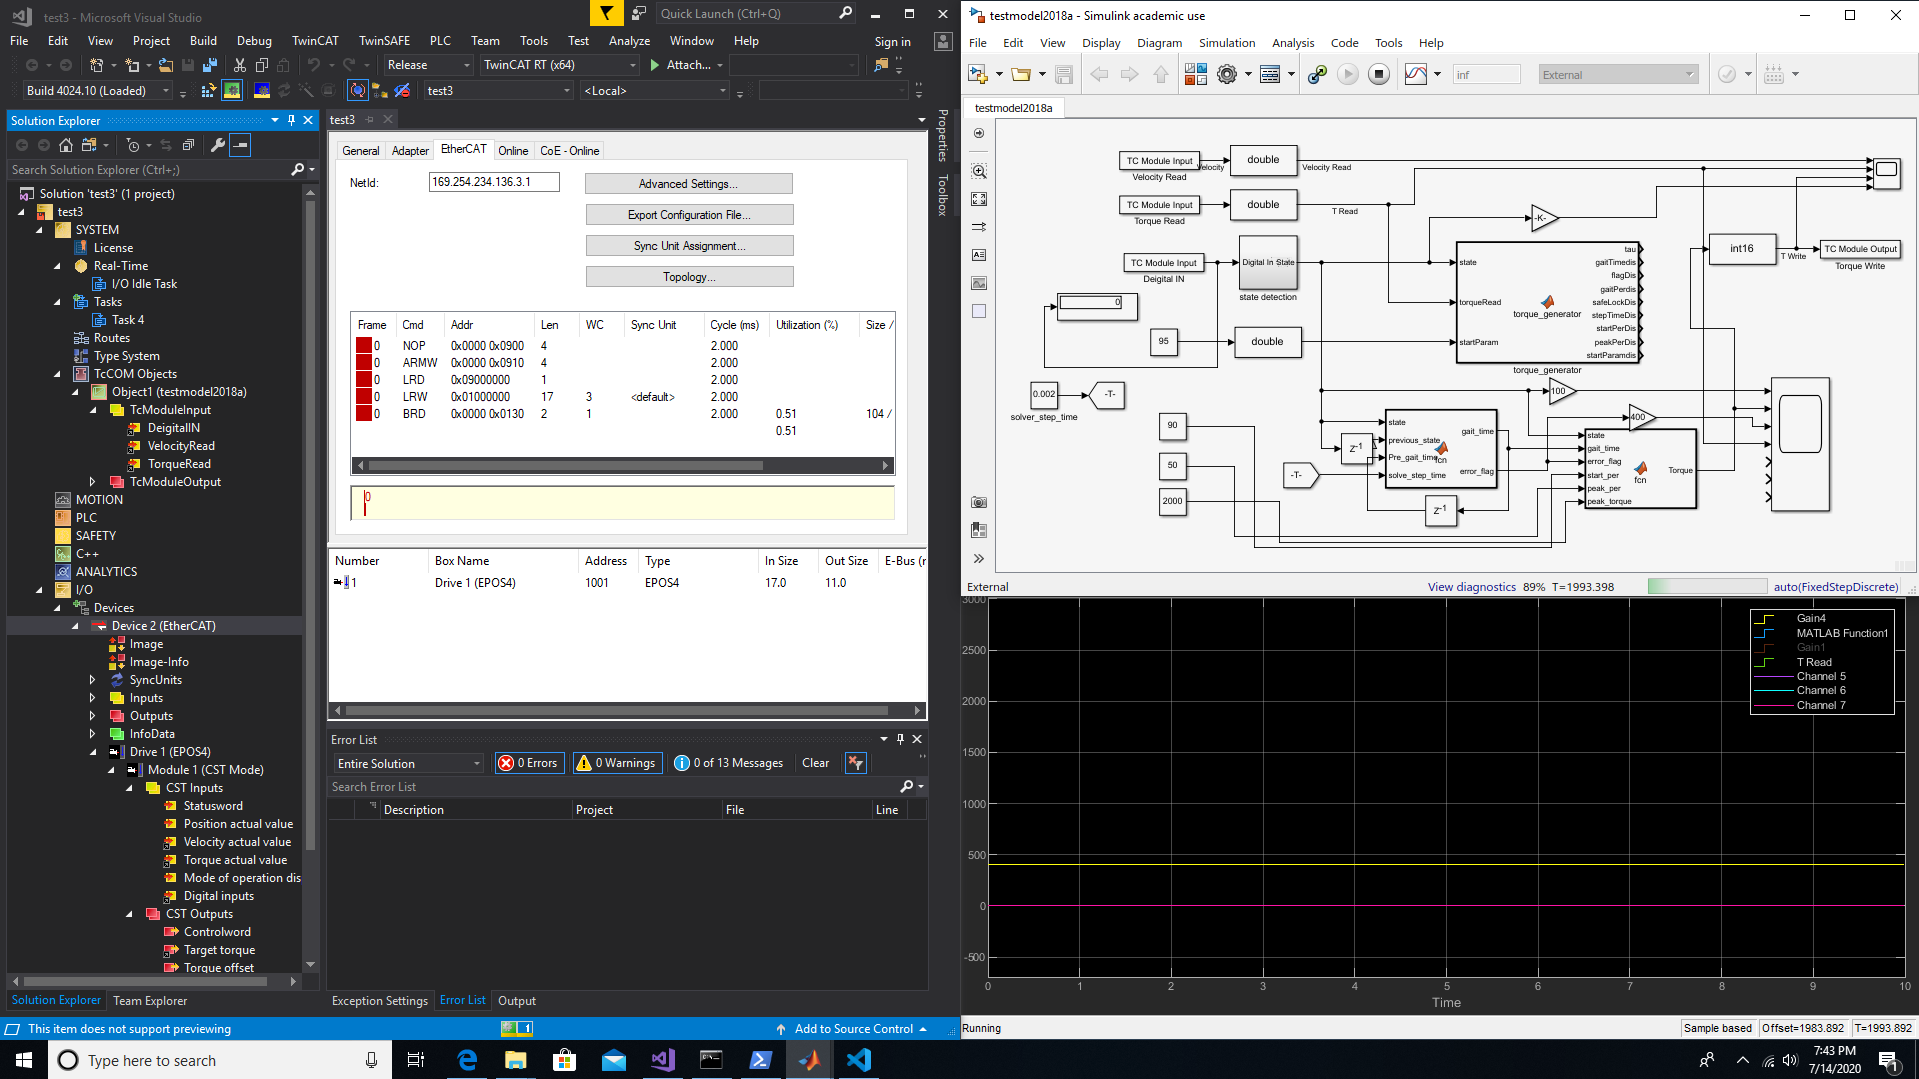This screenshot has height=1079, width=1919.
Task: Open File Explorer from the taskbar
Action: [515, 1060]
